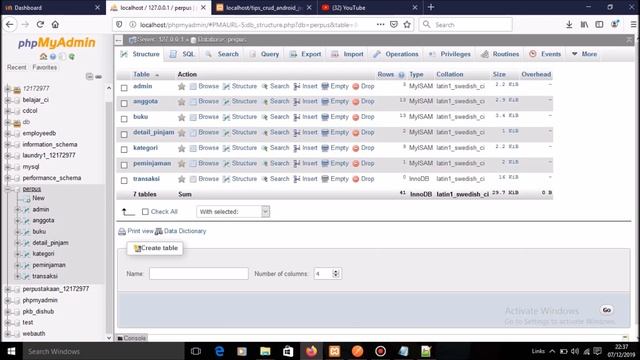The image size is (640, 360).
Task: Open page actions three-dots menu in URL bar
Action: (x=380, y=24)
